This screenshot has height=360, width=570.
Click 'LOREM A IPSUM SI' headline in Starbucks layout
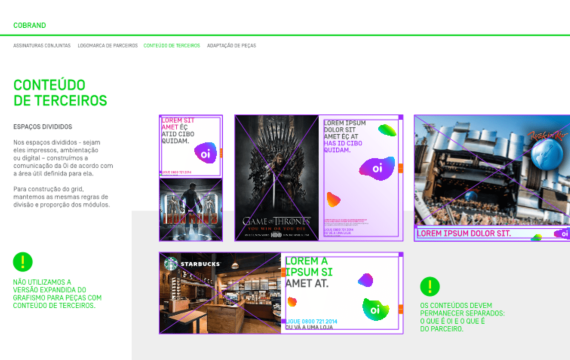309,267
